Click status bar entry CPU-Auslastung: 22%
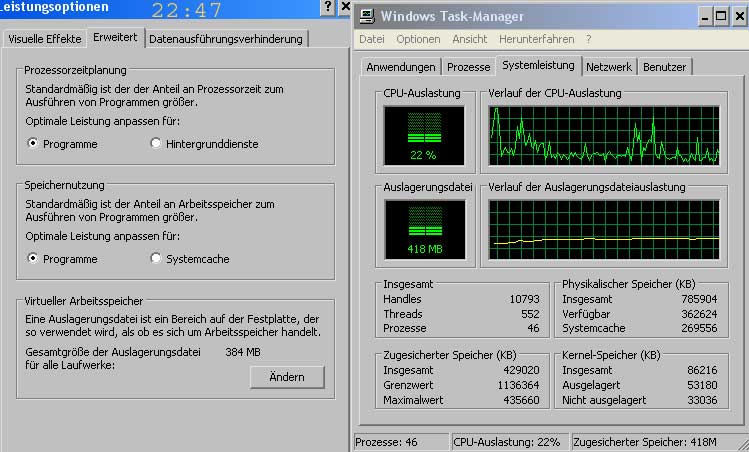The width and height of the screenshot is (749, 452). tap(510, 442)
